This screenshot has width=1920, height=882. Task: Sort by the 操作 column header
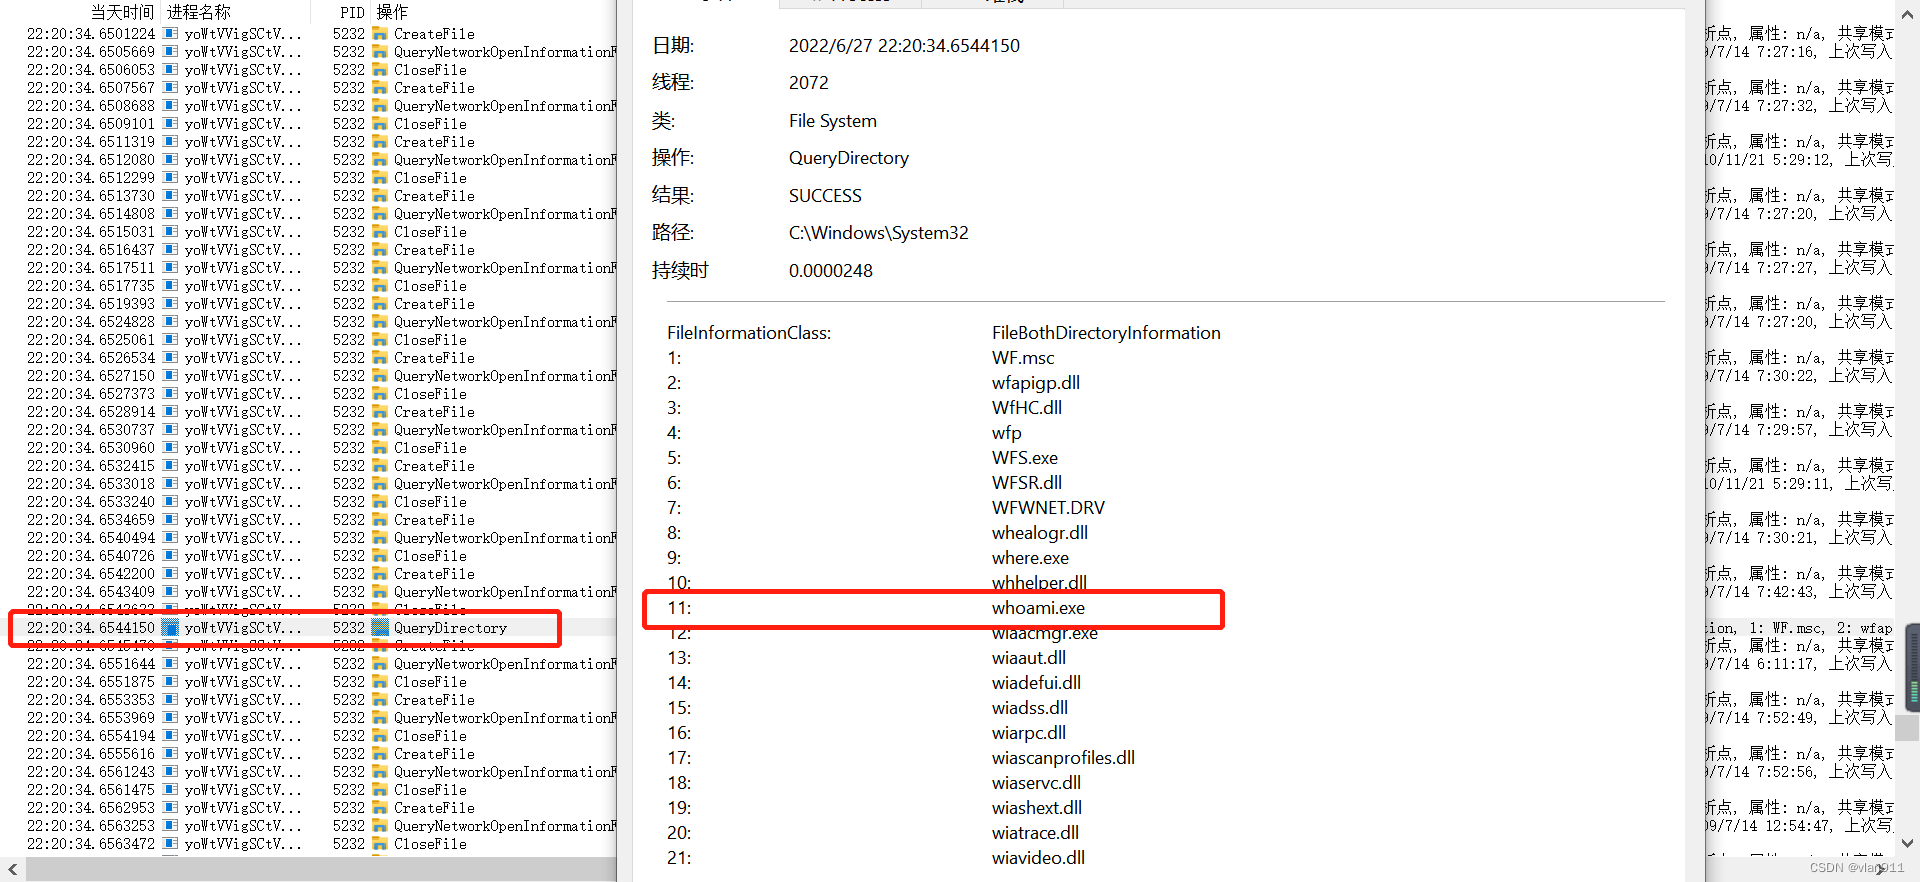tap(392, 12)
